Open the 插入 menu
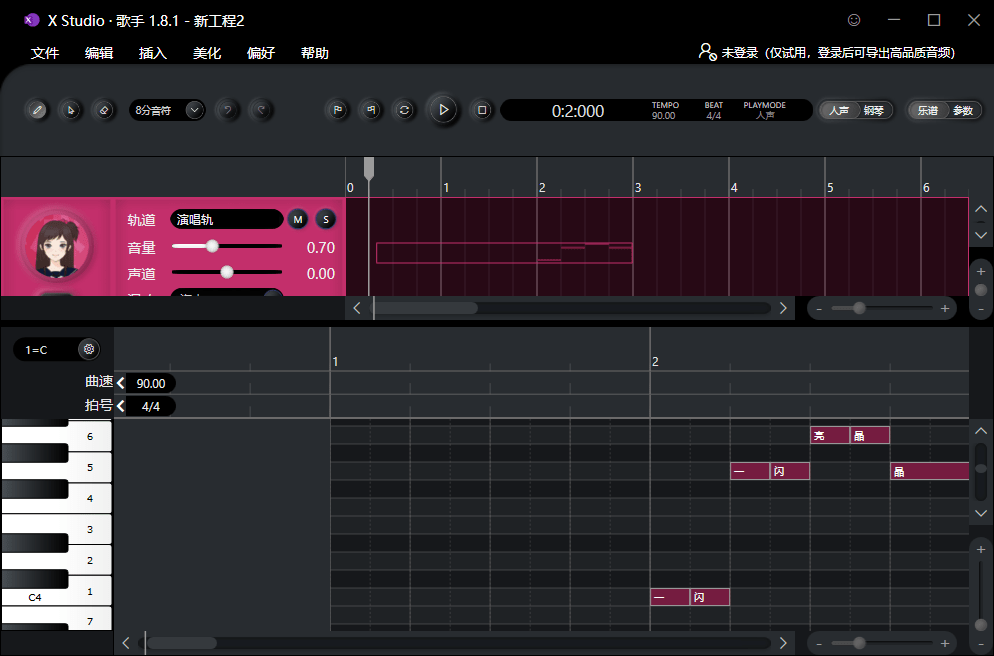Image resolution: width=994 pixels, height=656 pixels. click(x=152, y=53)
